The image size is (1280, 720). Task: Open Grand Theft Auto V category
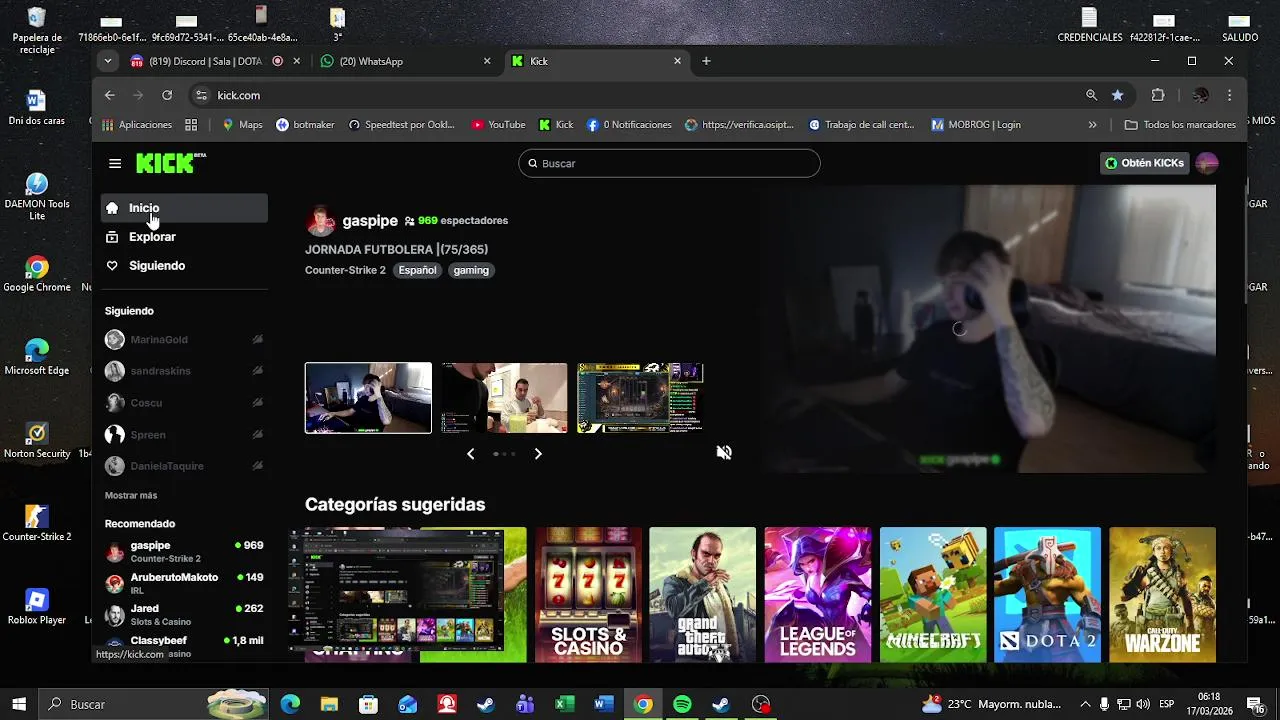702,595
